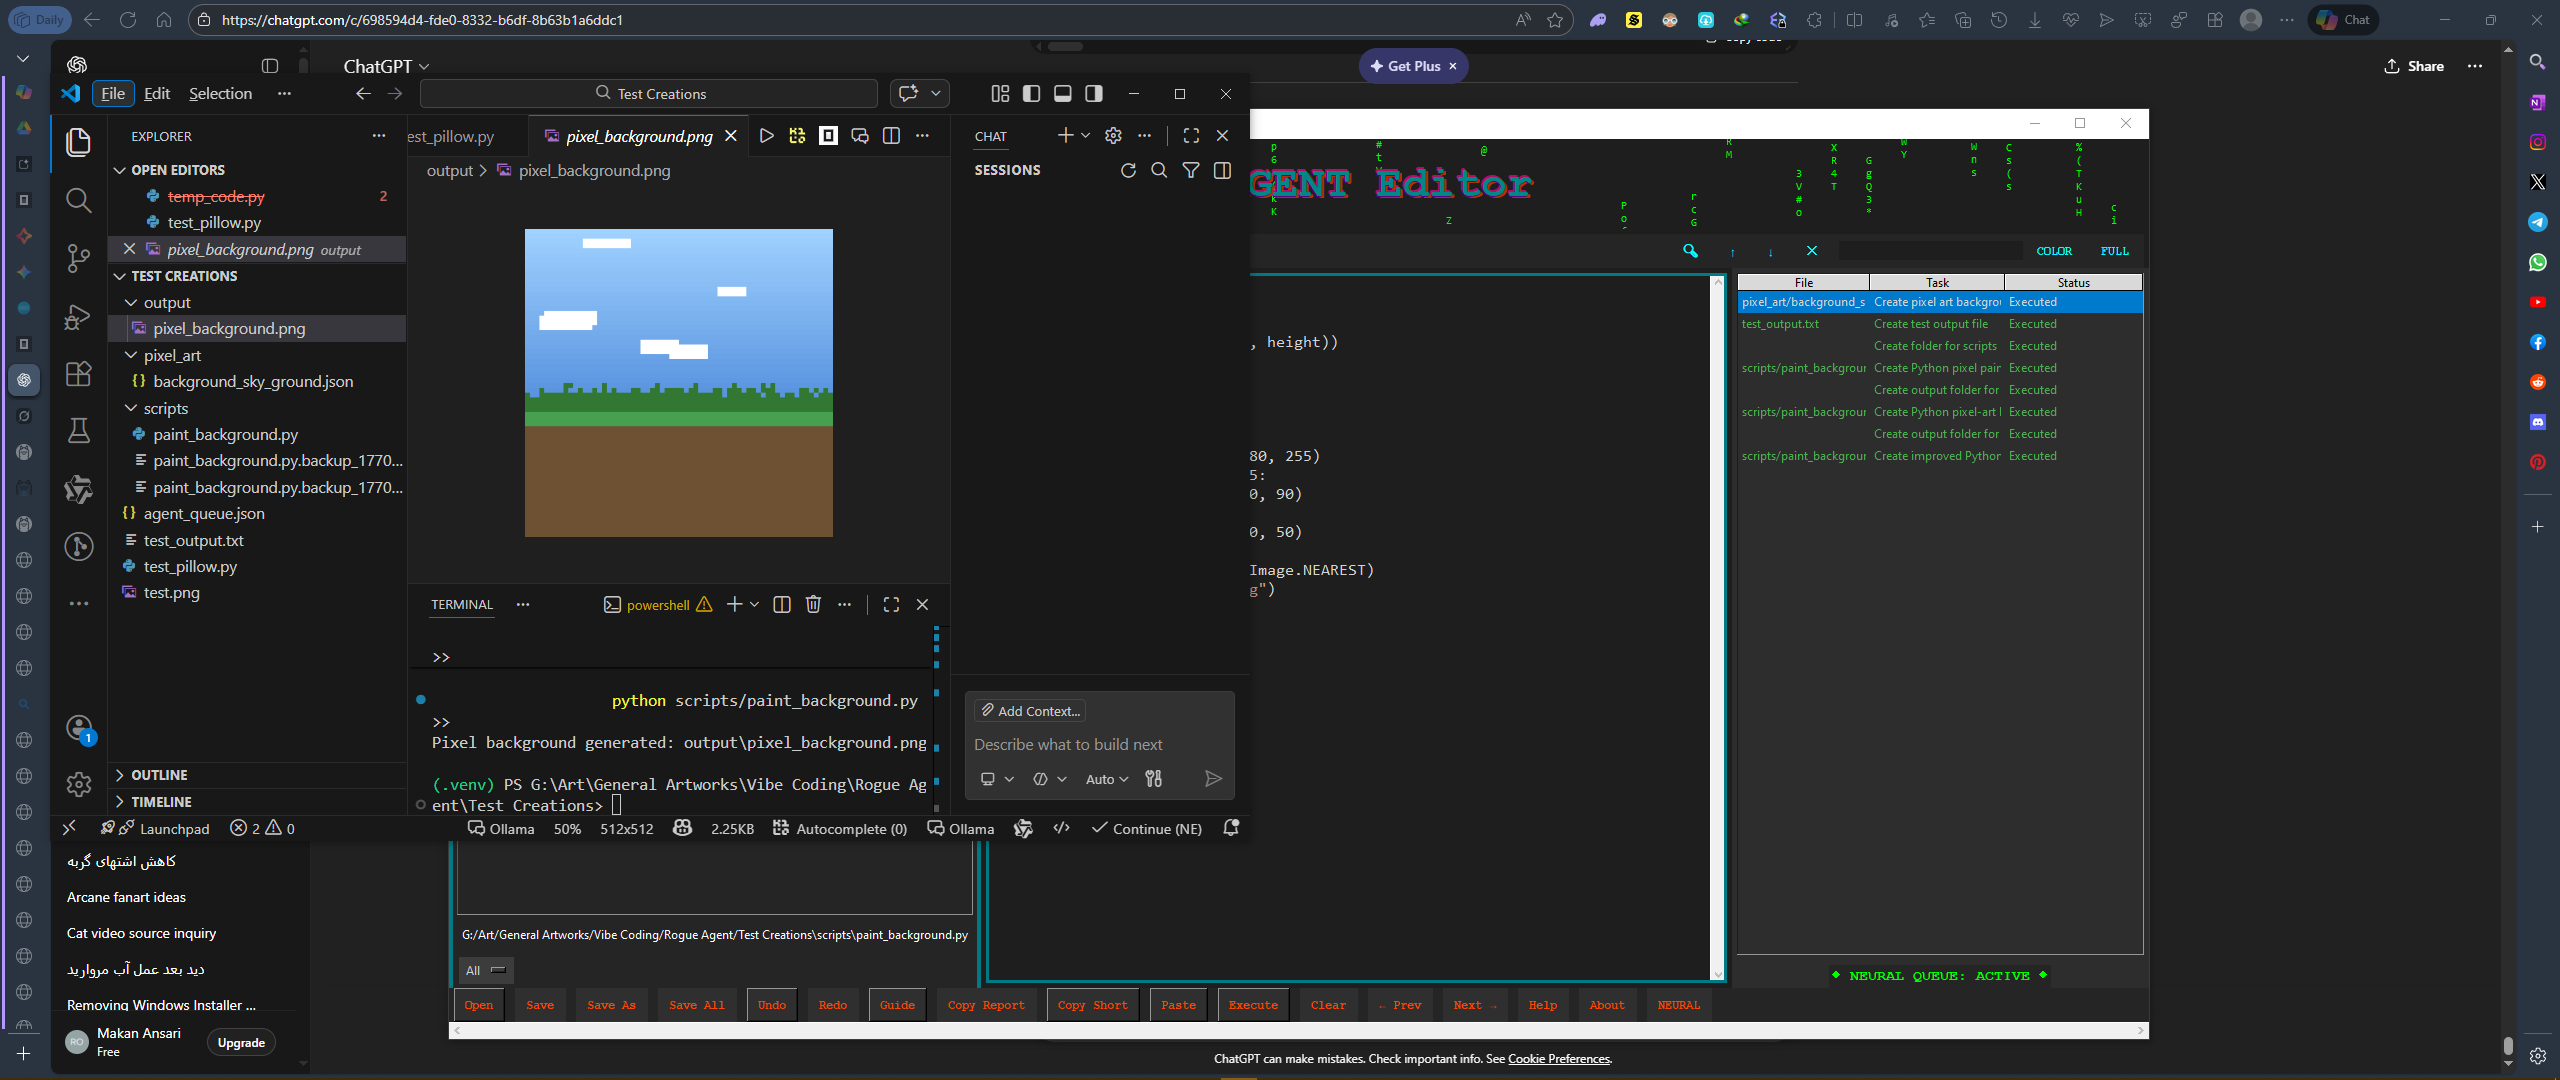Open the new terminal launch profile dropdown arrow

tap(754, 604)
